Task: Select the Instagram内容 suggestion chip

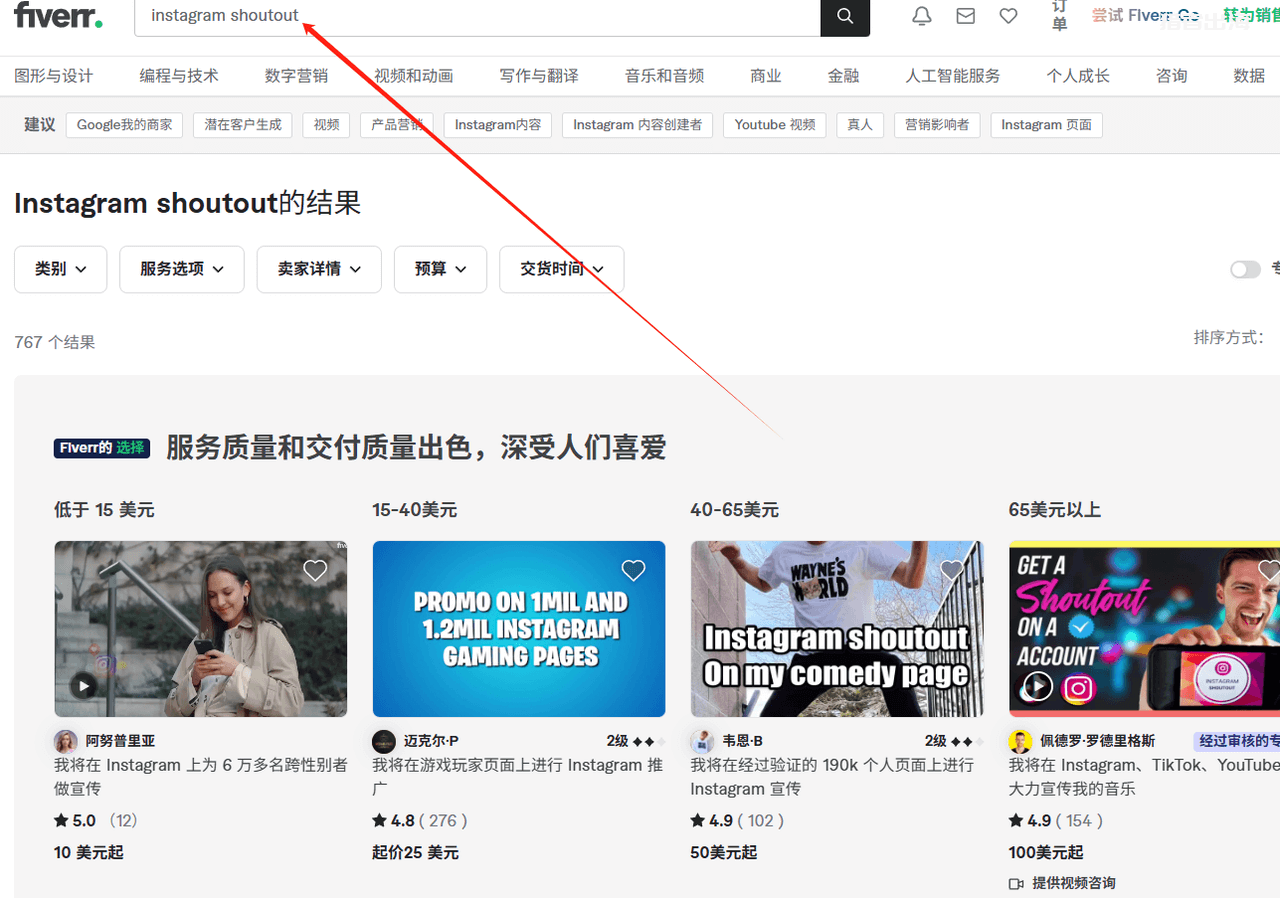Action: [498, 125]
